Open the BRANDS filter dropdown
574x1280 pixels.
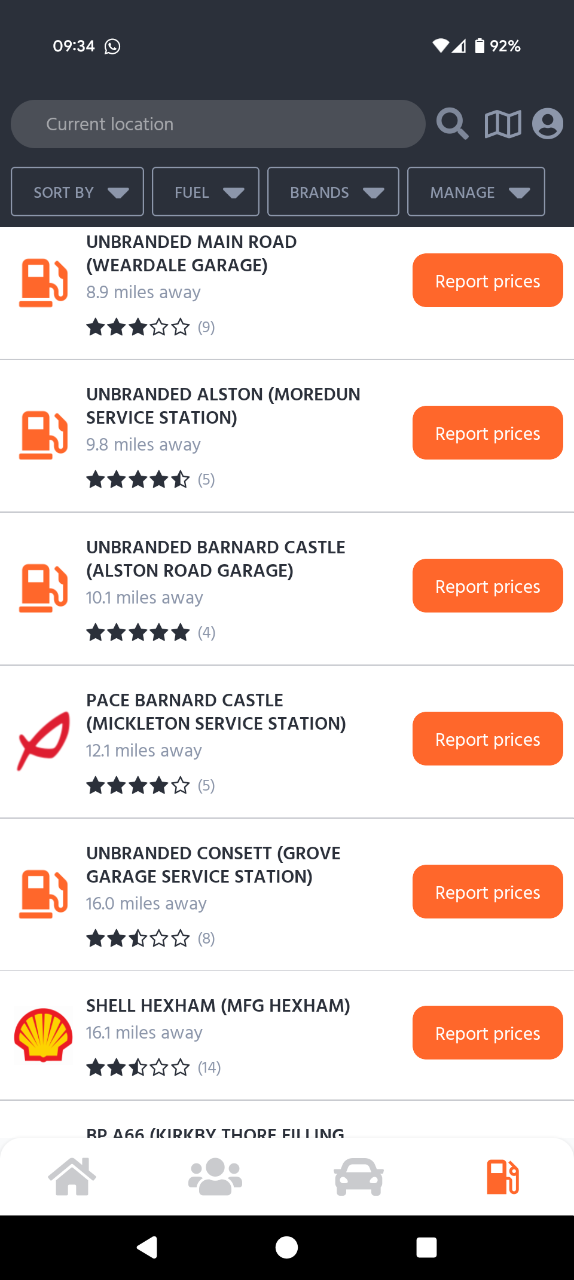[333, 192]
